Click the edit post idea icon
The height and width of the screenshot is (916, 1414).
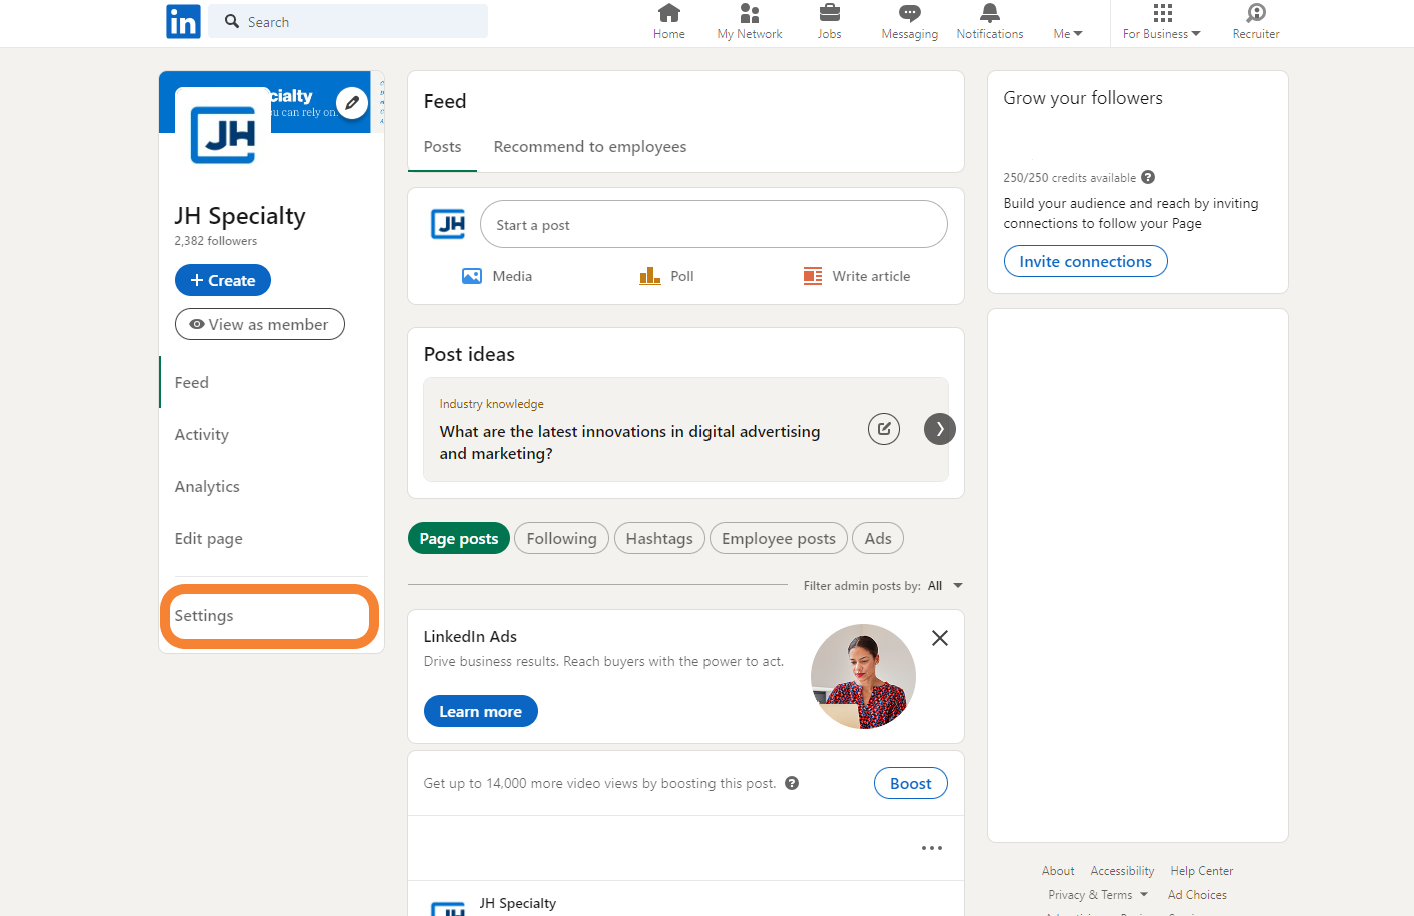click(x=884, y=429)
